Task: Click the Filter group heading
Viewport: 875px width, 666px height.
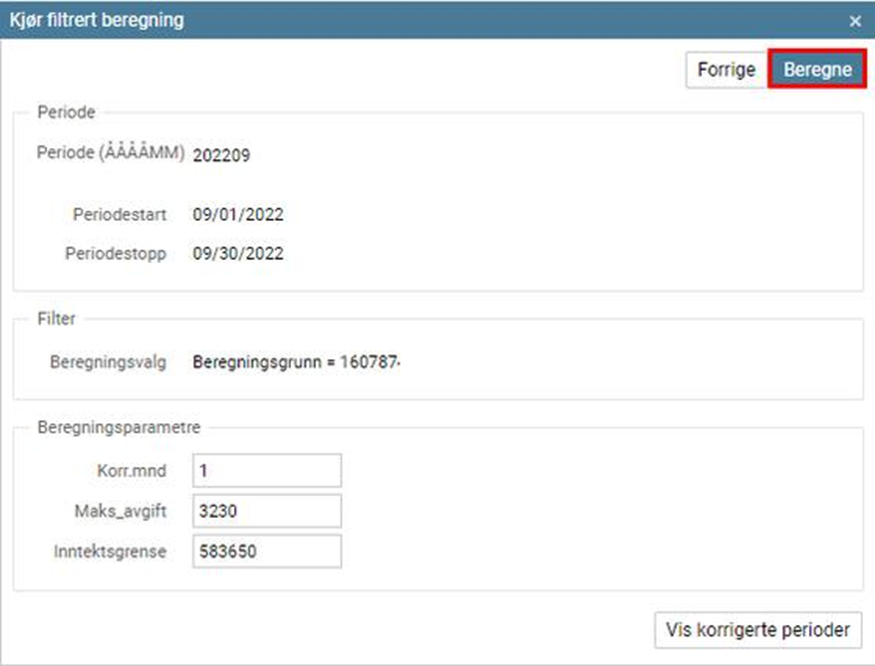Action: click(56, 319)
